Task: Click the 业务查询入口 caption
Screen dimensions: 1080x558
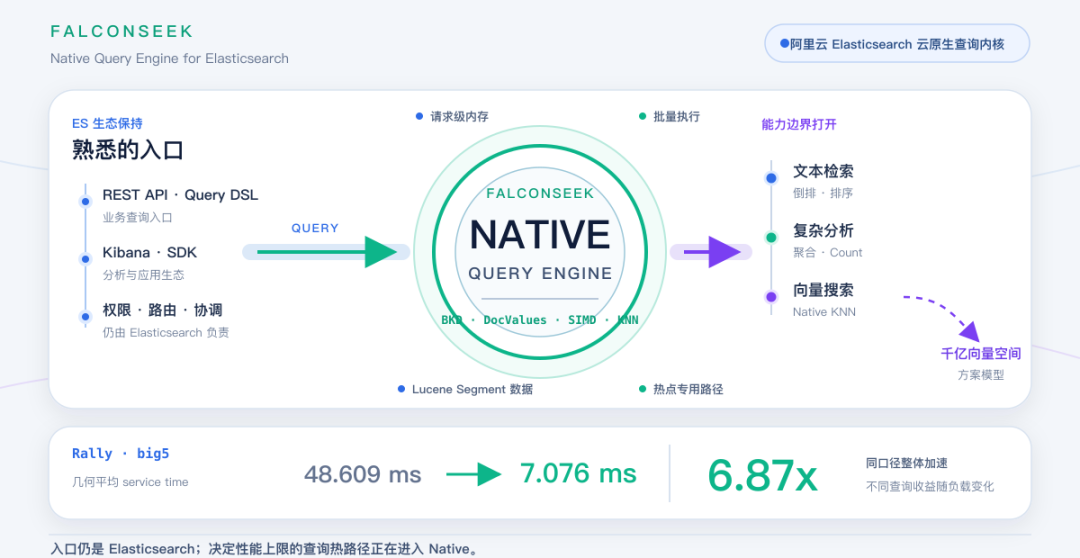Action: (x=138, y=218)
